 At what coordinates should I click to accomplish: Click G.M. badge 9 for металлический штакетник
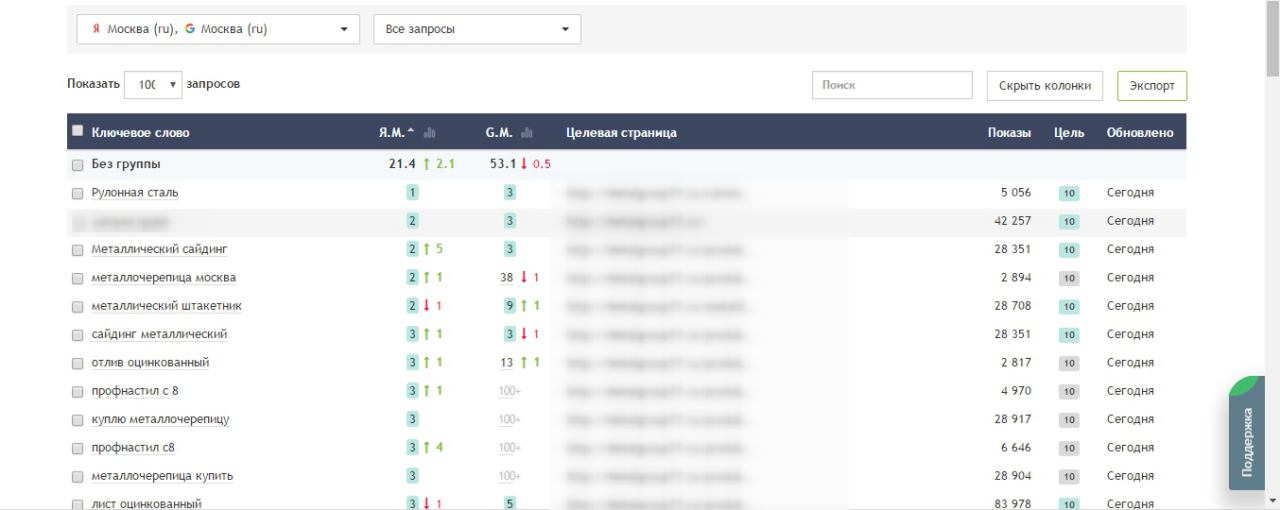coord(510,305)
